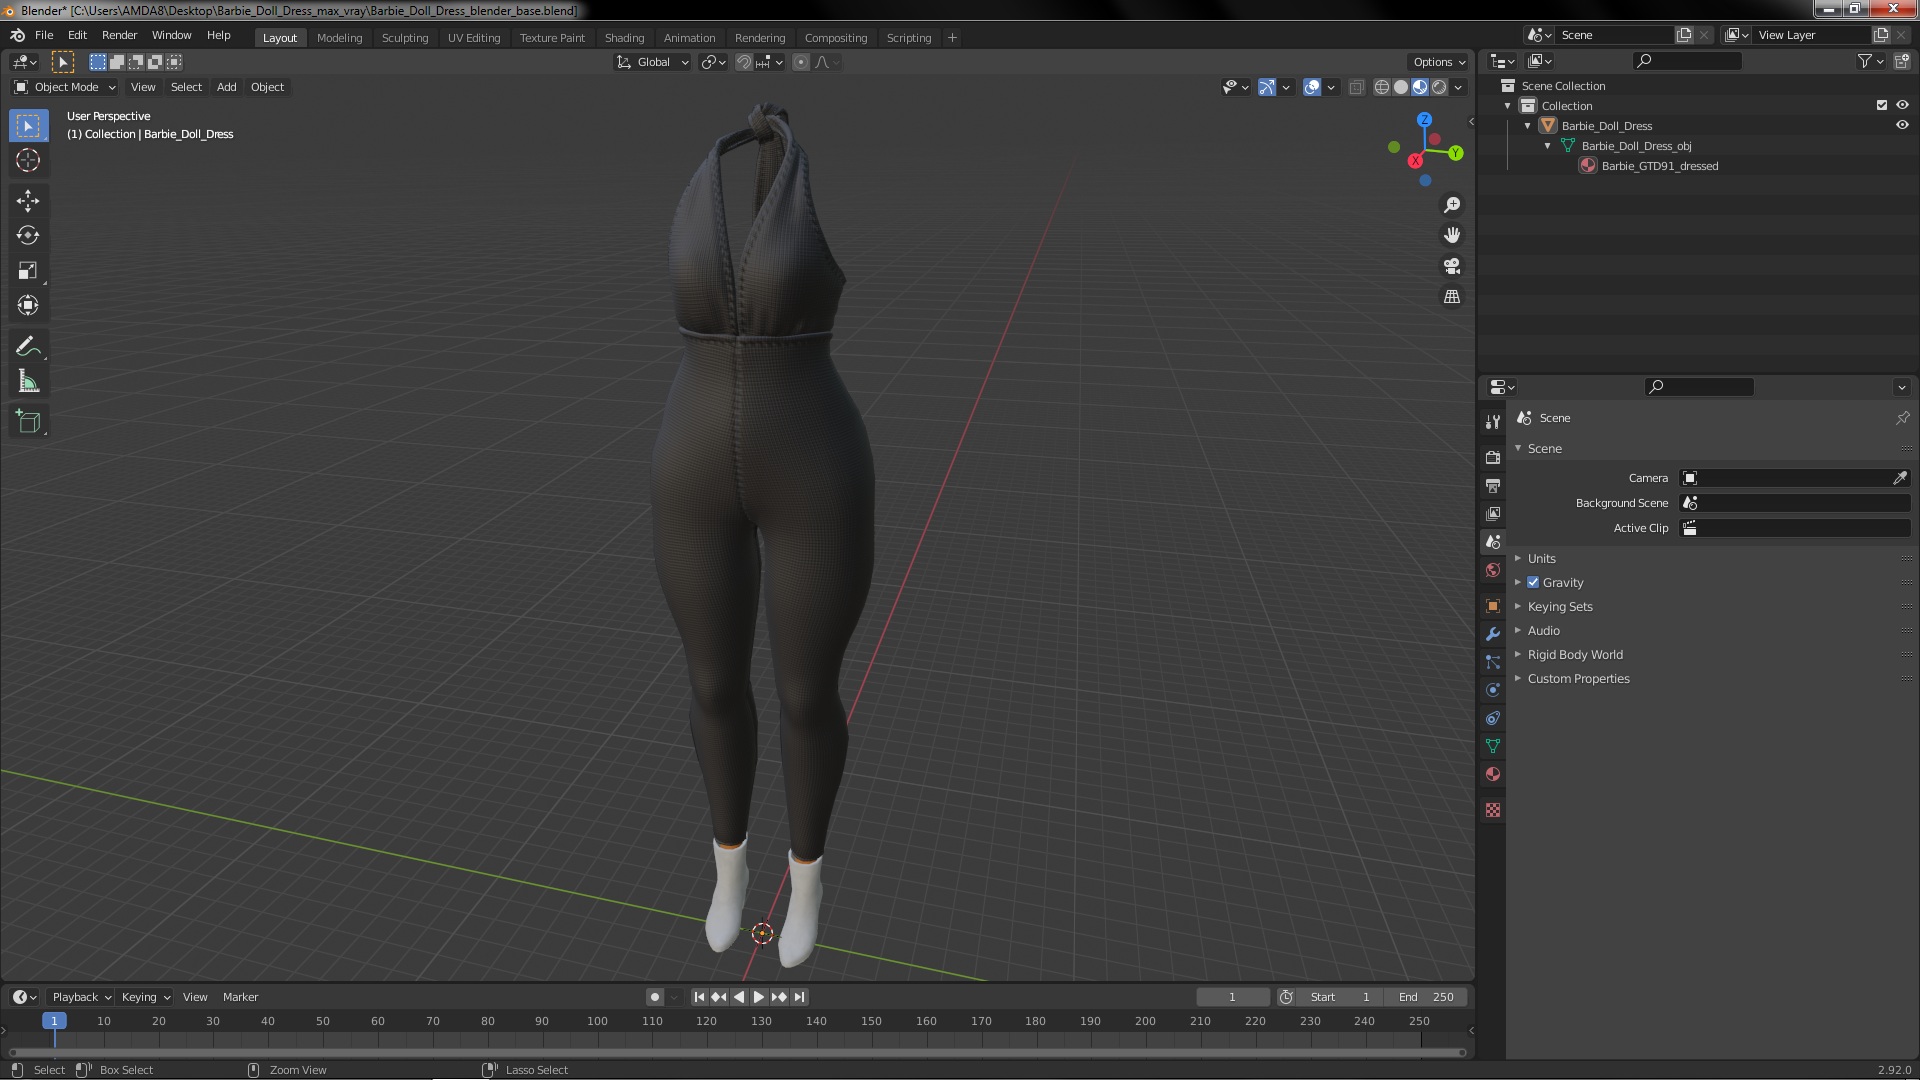Expand the Units panel
The image size is (1920, 1080).
(1541, 559)
